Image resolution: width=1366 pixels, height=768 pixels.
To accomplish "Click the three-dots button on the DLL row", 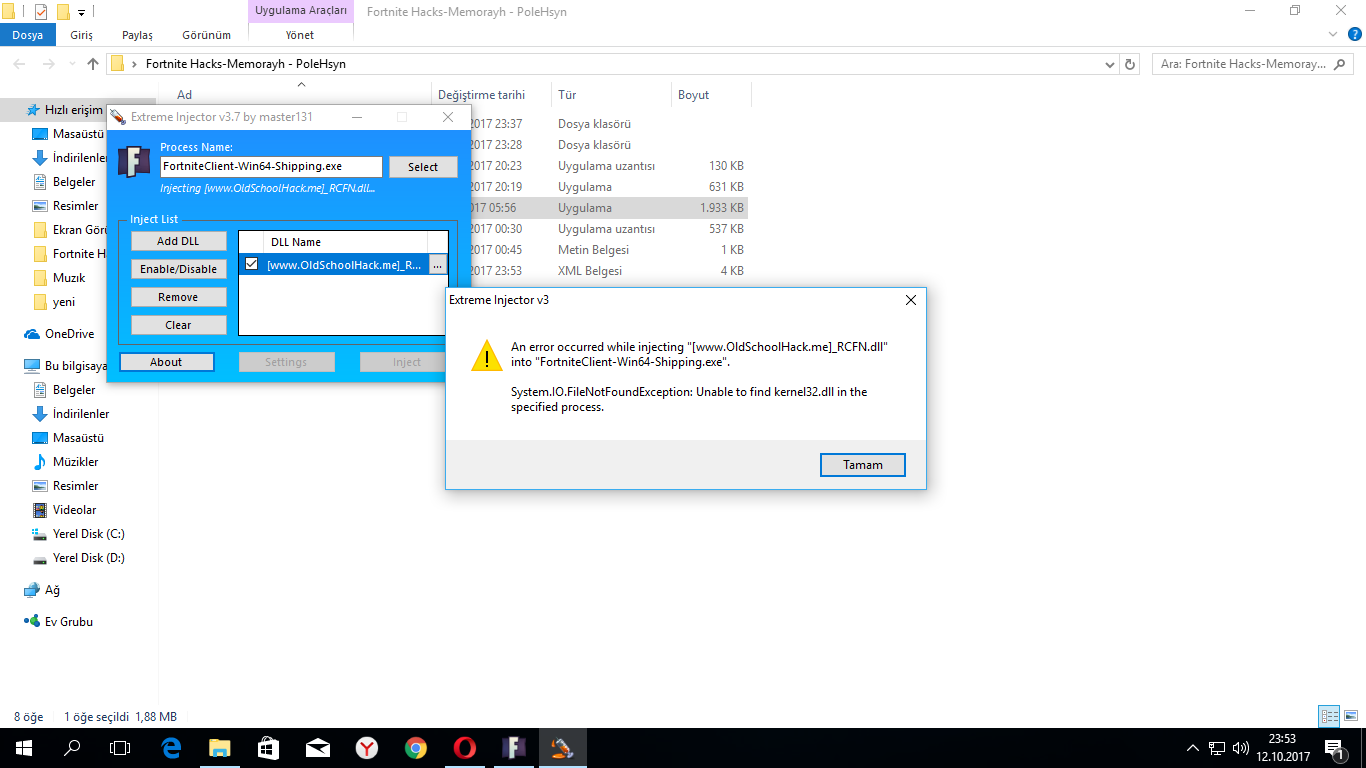I will (438, 265).
